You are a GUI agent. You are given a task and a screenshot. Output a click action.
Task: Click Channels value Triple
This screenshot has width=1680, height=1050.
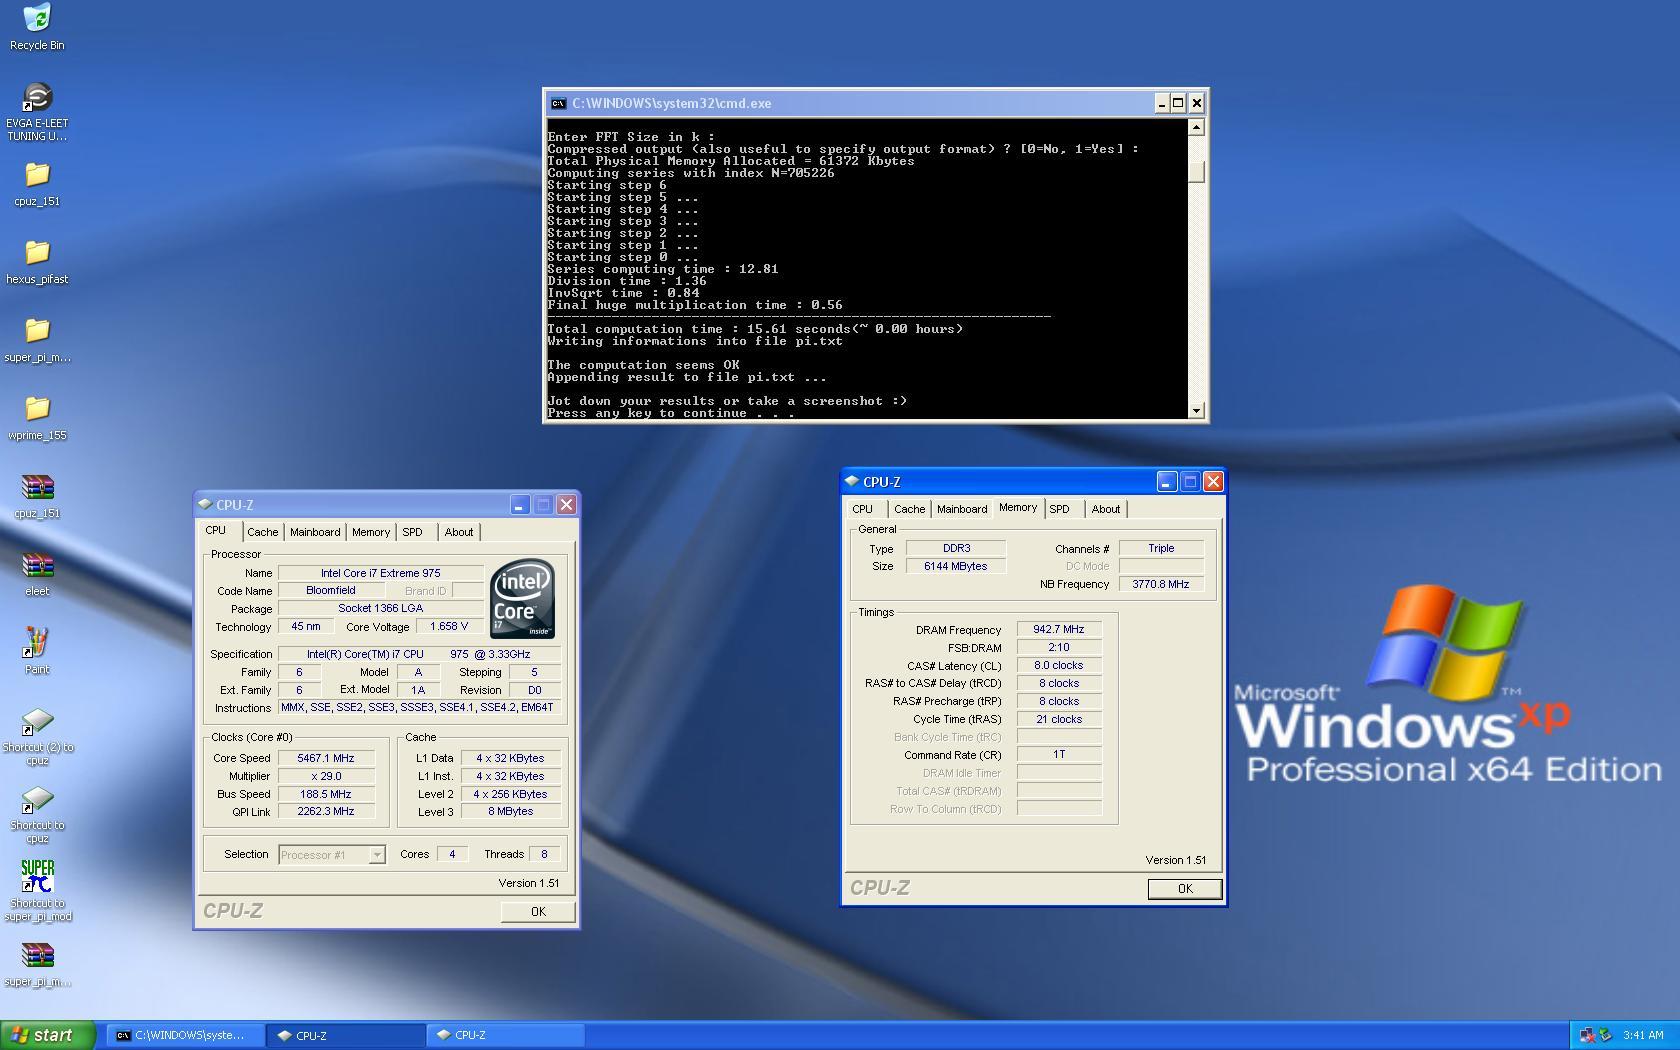click(x=1161, y=548)
